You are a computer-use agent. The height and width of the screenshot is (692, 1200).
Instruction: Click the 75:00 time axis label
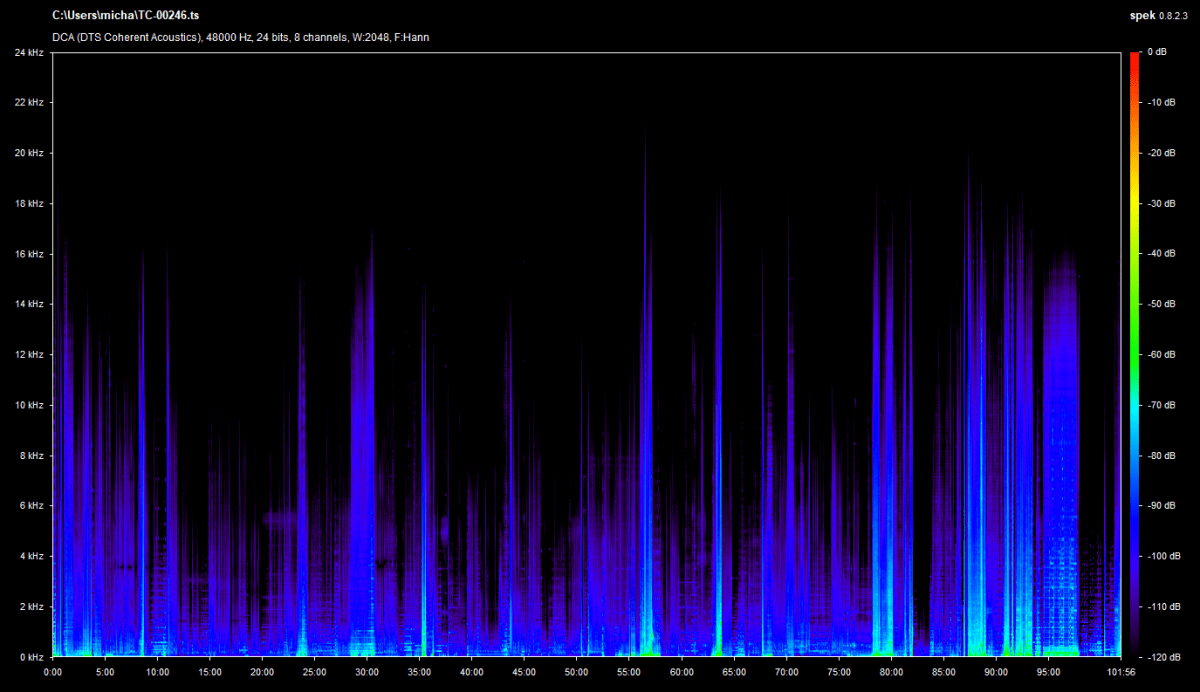pyautogui.click(x=838, y=672)
